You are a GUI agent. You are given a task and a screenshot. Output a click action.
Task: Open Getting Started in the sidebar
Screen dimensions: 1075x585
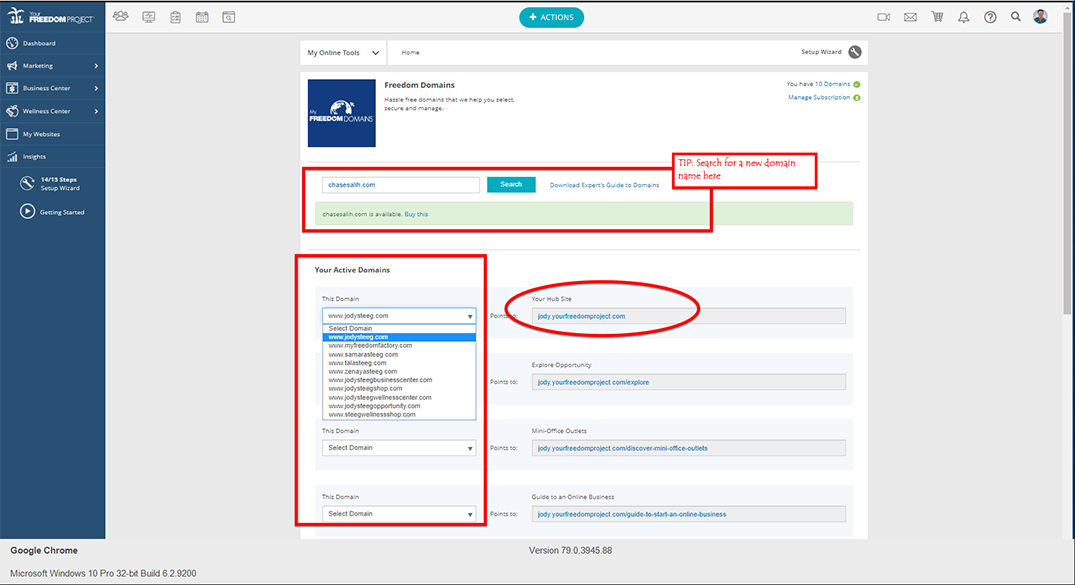coord(53,212)
